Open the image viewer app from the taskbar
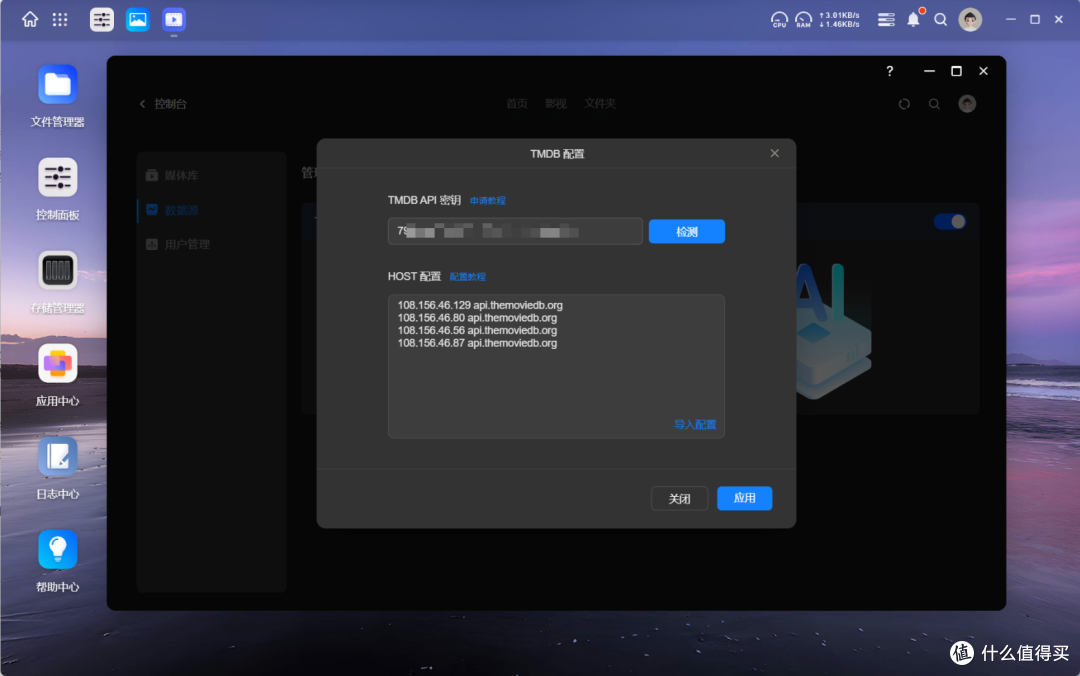Image resolution: width=1080 pixels, height=676 pixels. (x=137, y=19)
